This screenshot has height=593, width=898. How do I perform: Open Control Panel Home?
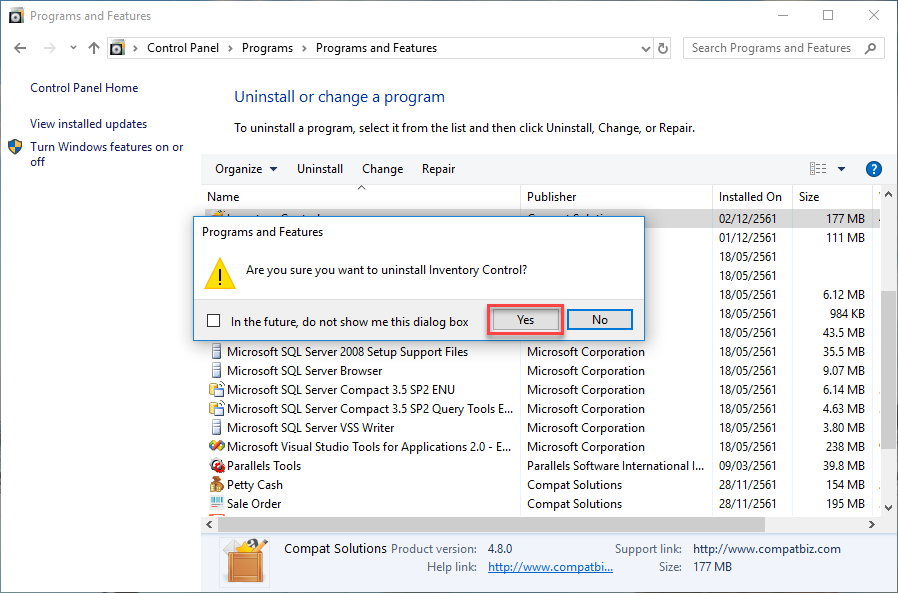(x=84, y=88)
